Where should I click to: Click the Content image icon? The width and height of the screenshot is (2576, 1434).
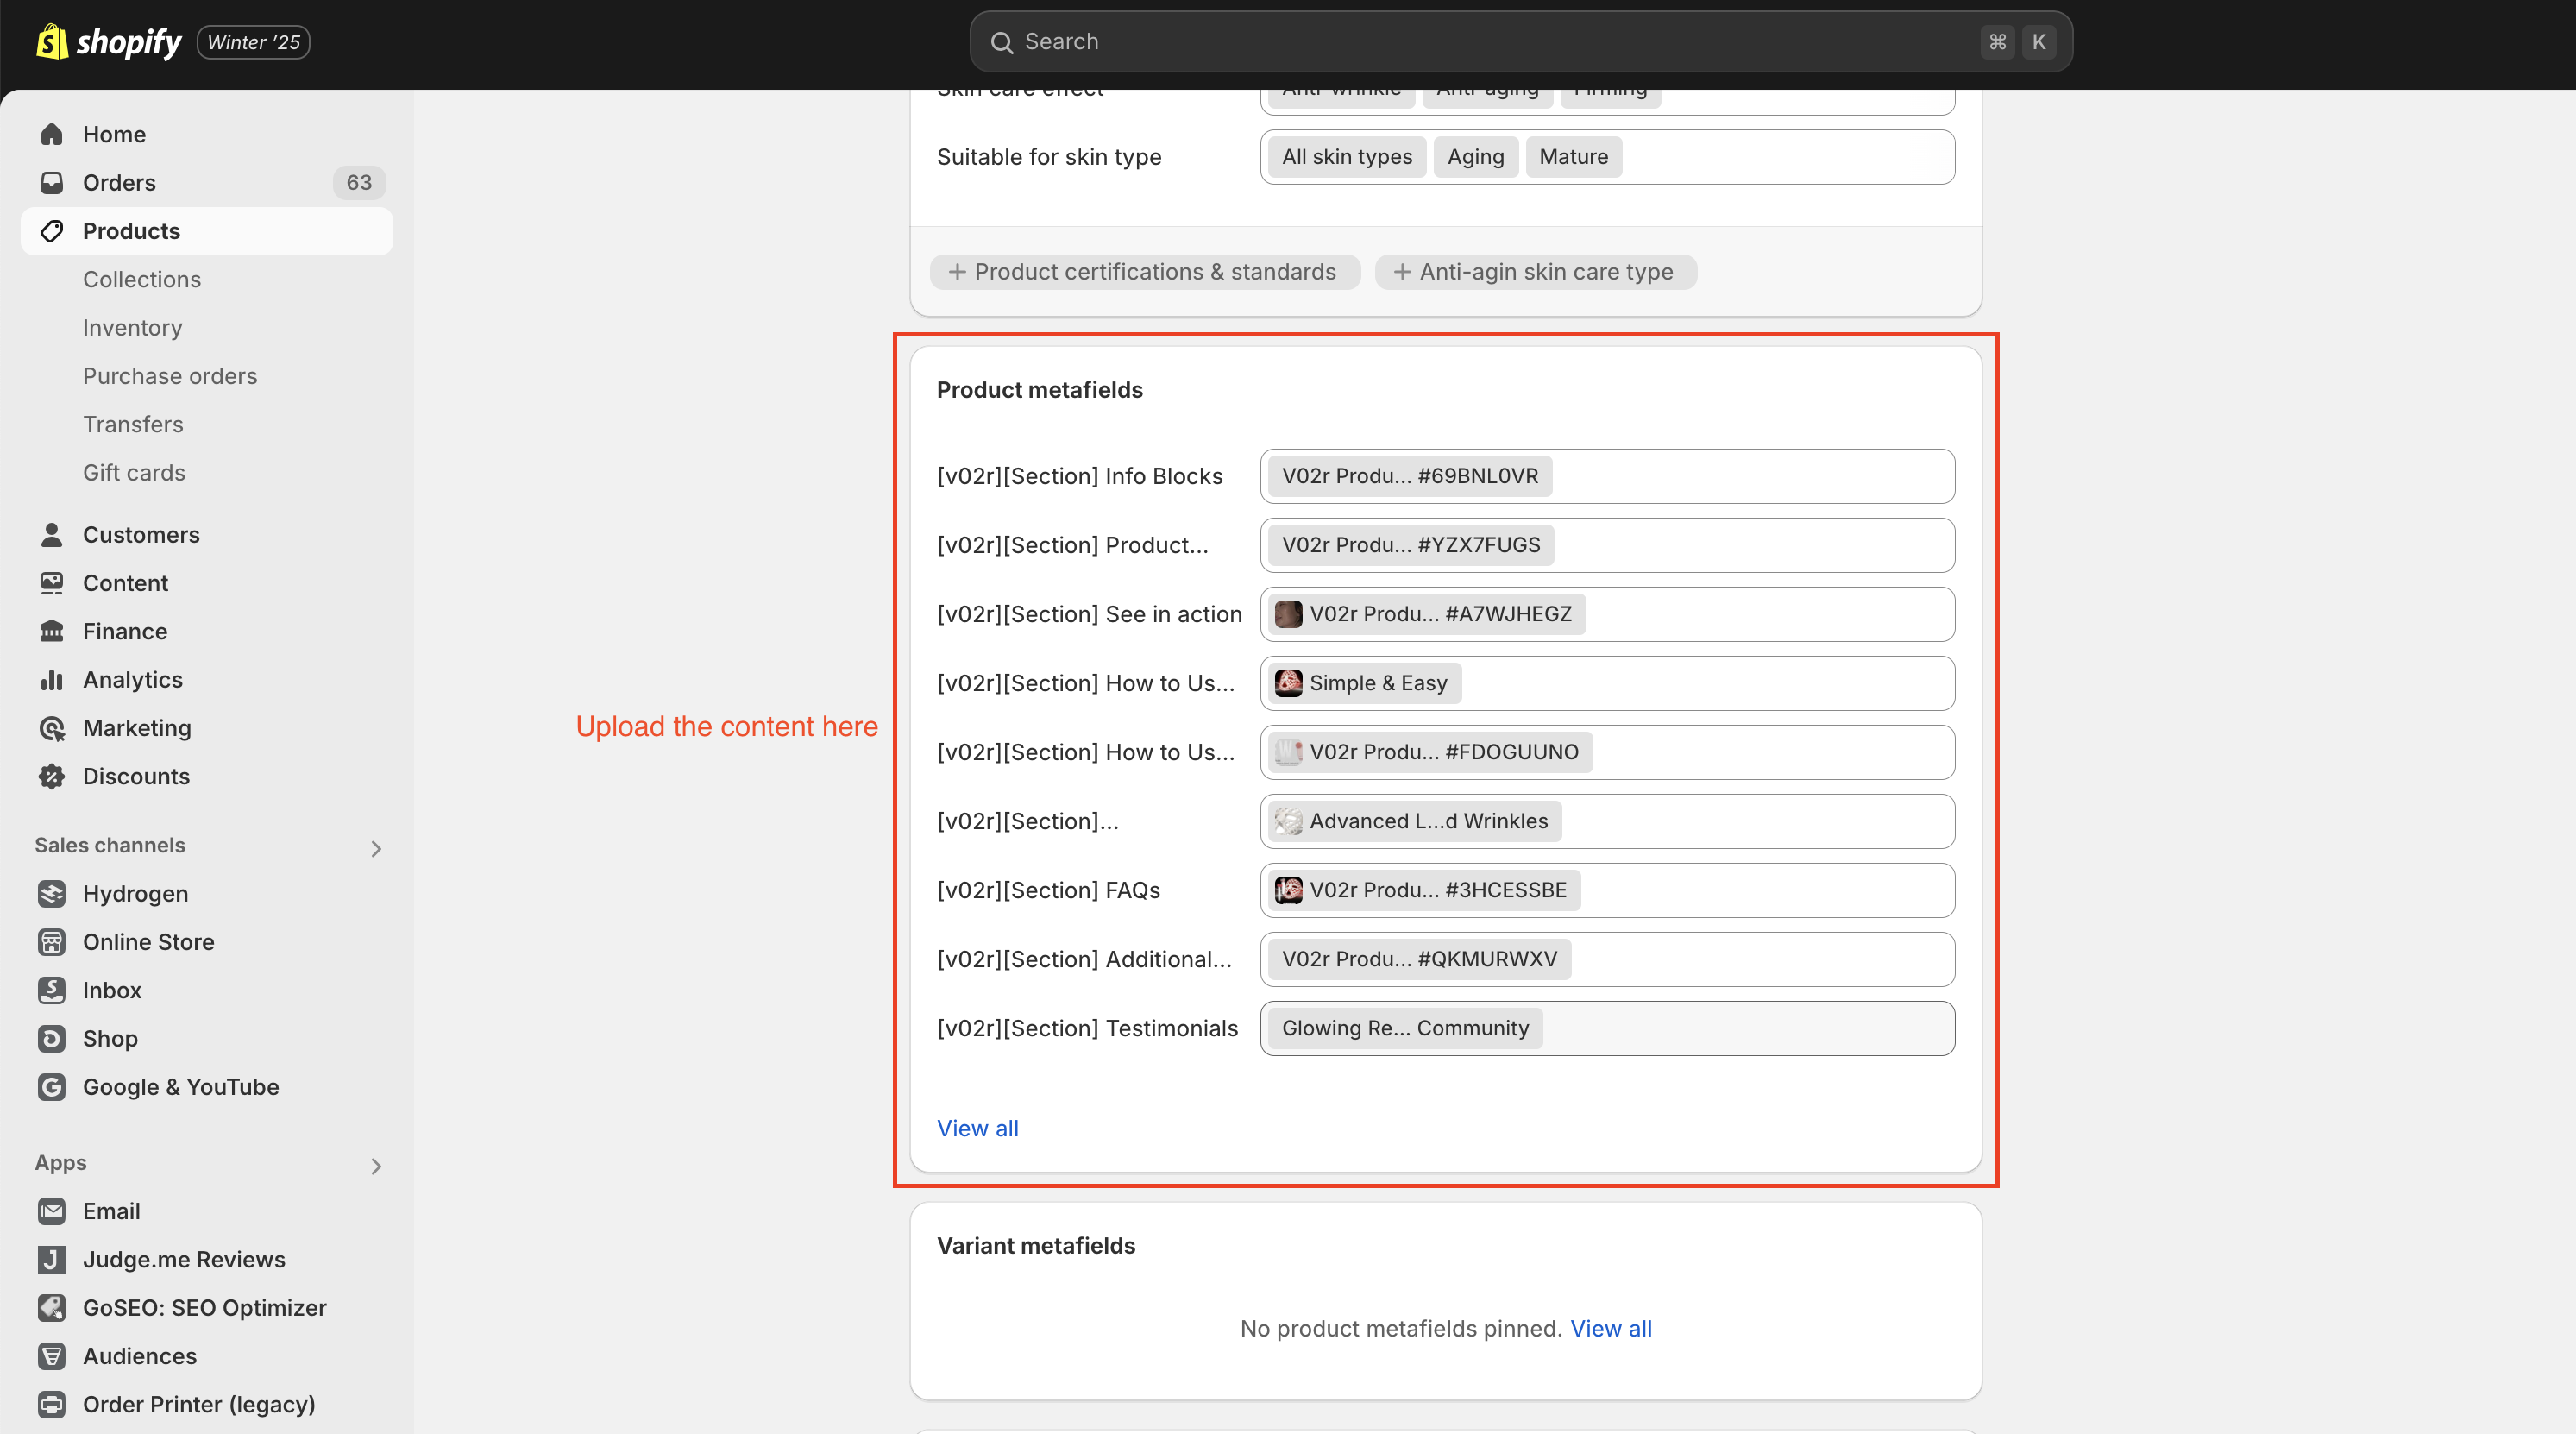click(52, 583)
